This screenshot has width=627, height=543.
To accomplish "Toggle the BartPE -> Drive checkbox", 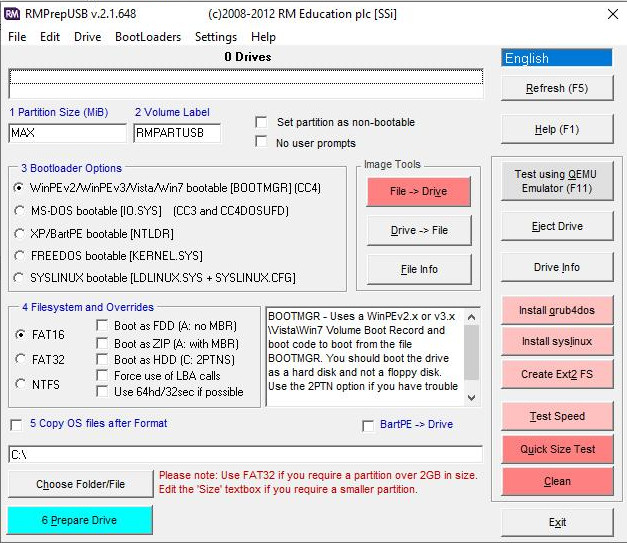I will [369, 425].
